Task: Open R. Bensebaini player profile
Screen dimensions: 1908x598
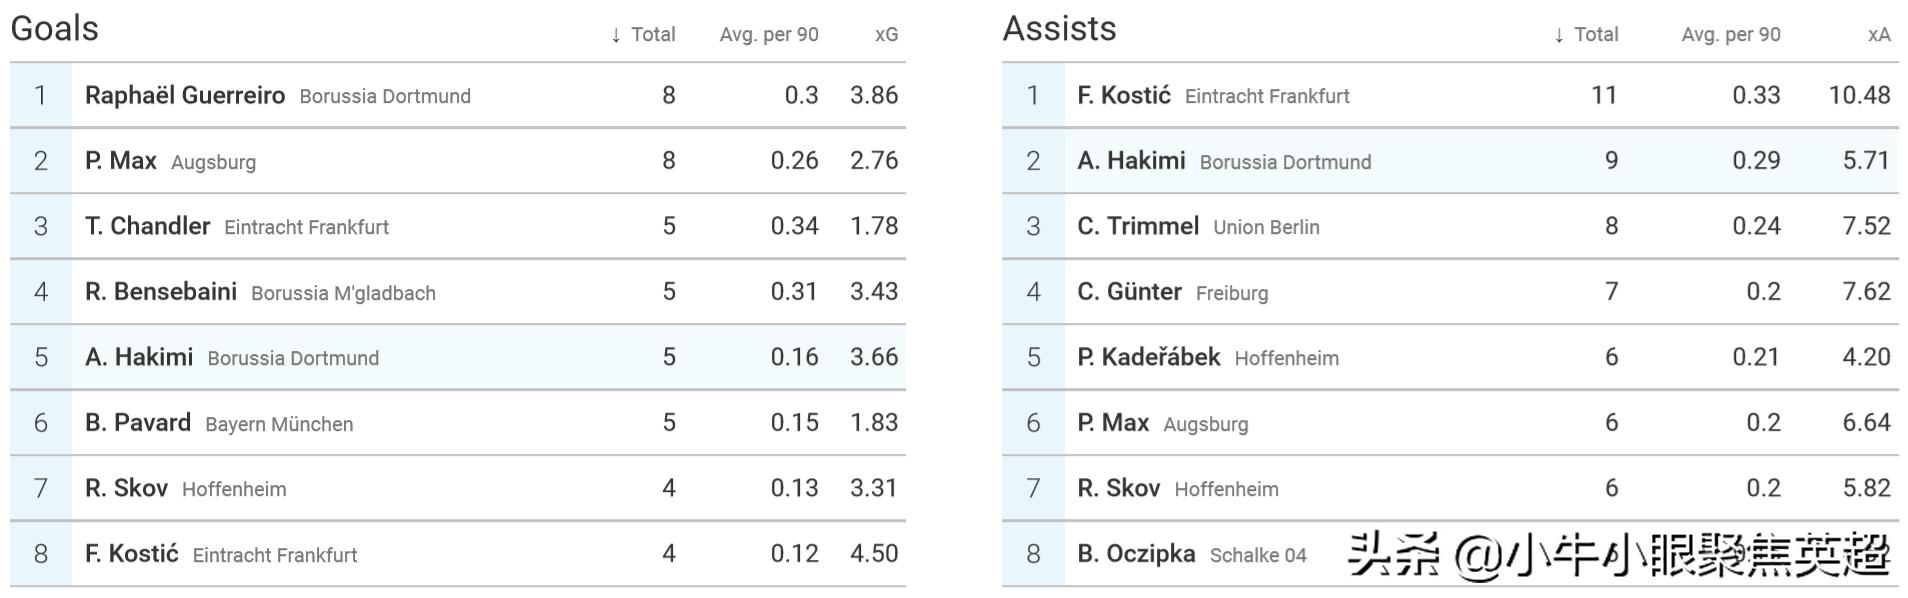Action: coord(161,291)
